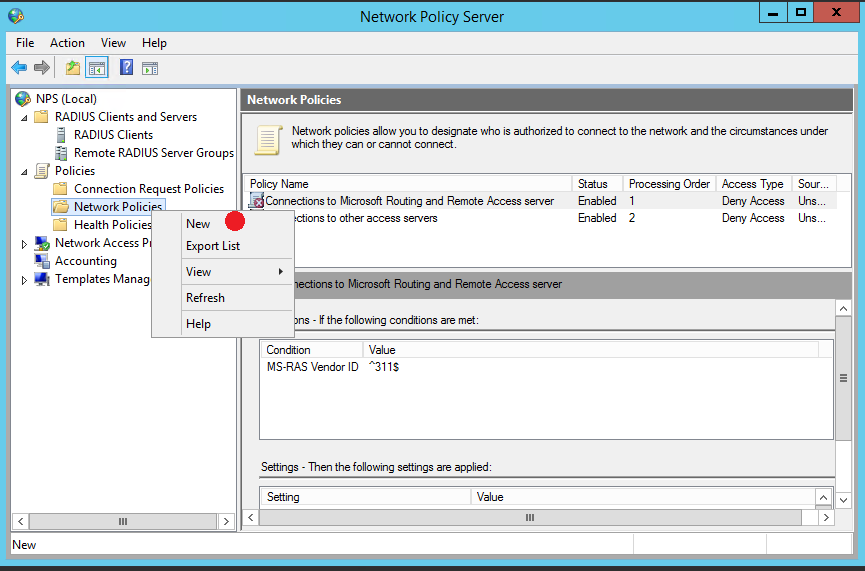The width and height of the screenshot is (865, 571).
Task: Click details pane horizontal scroll left arrow
Action: click(250, 517)
